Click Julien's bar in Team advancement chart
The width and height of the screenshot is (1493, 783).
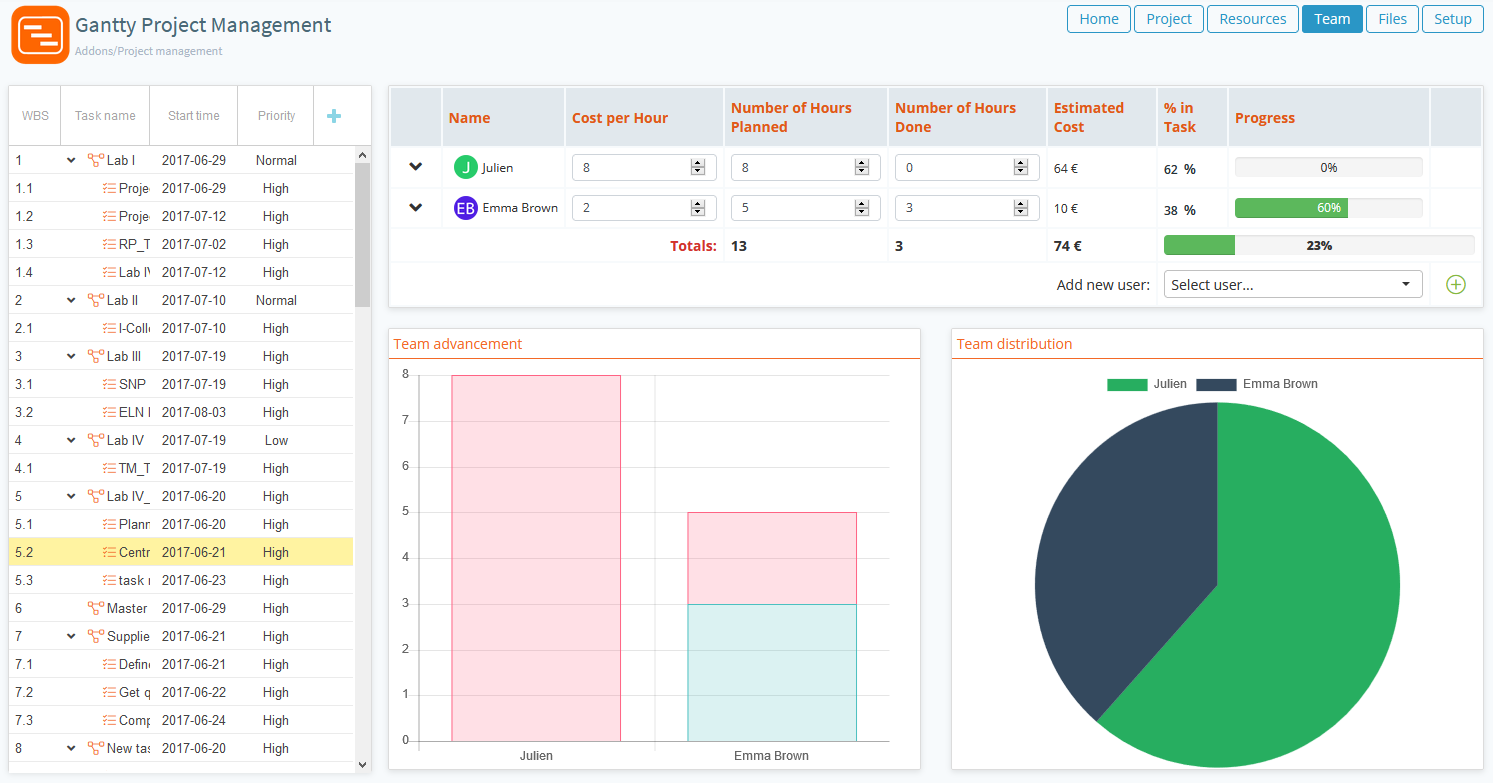click(536, 558)
